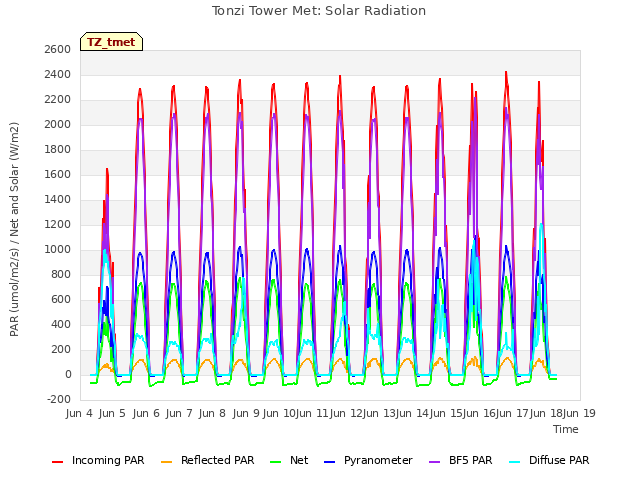Click the y-axis label PAR / Net and Solar
The image size is (640, 480).
pos(14,229)
